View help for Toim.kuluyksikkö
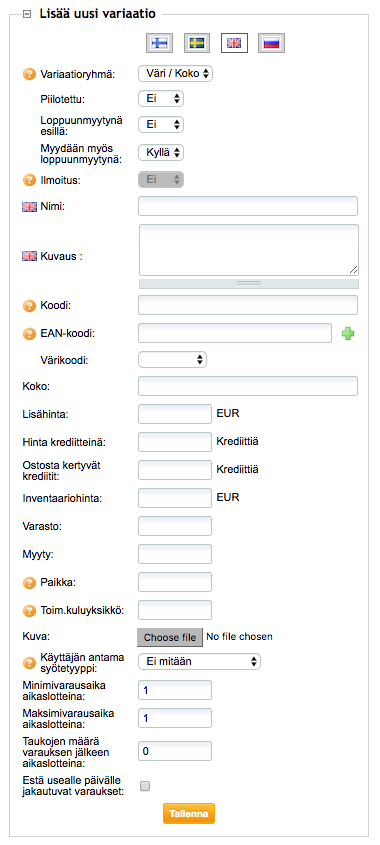 click(29, 611)
